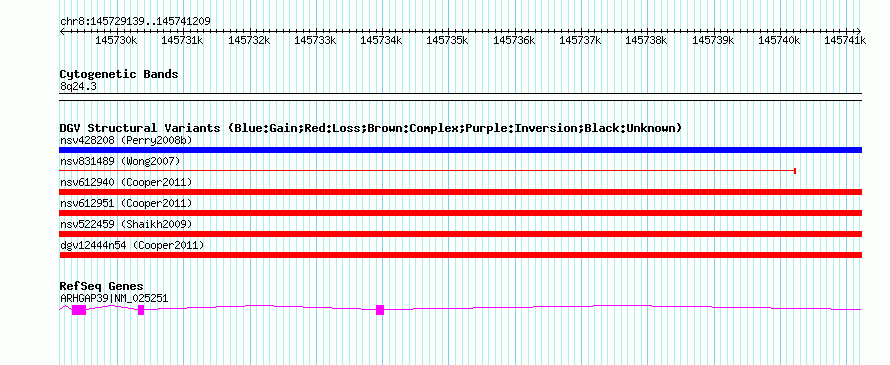This screenshot has width=890, height=365.
Task: Click the red nsv522459 loss bar
Action: click(x=461, y=234)
